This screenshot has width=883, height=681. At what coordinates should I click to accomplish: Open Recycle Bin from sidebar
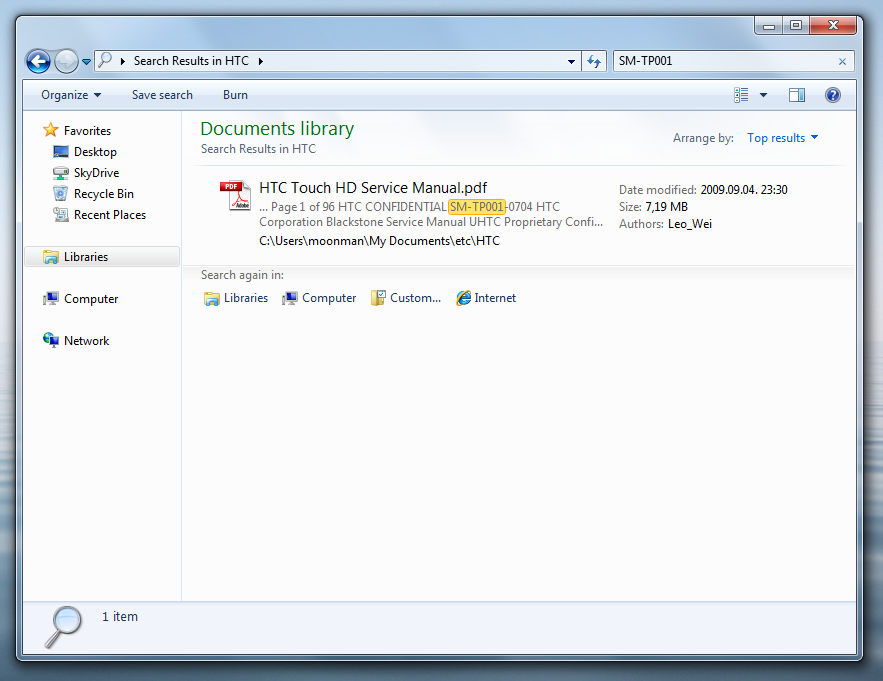pos(104,194)
